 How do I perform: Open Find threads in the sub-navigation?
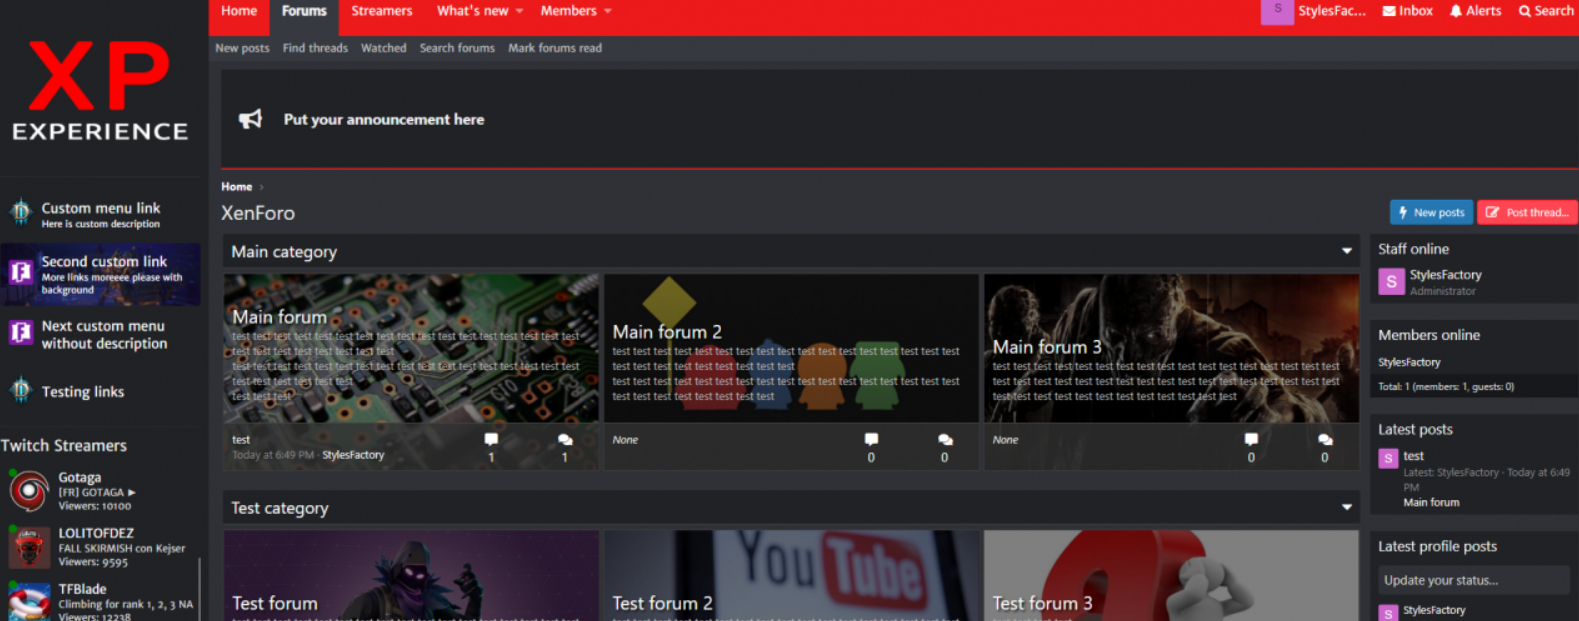[x=315, y=48]
